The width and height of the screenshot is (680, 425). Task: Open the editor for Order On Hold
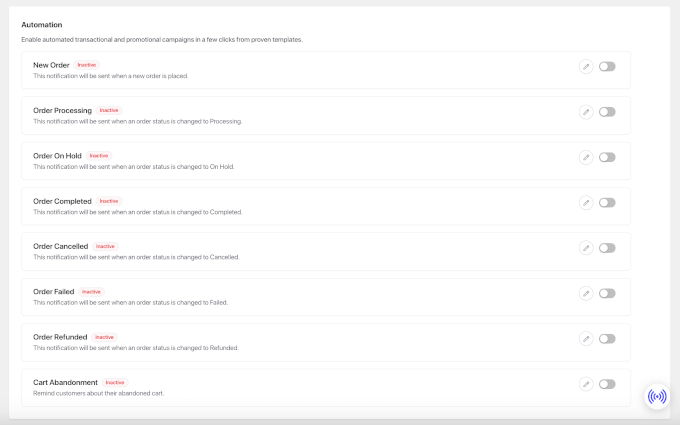[586, 157]
